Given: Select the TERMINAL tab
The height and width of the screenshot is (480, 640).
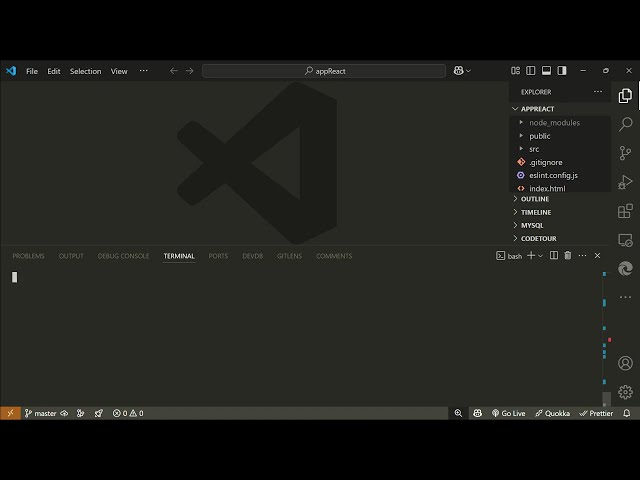Looking at the screenshot, I should pos(179,256).
